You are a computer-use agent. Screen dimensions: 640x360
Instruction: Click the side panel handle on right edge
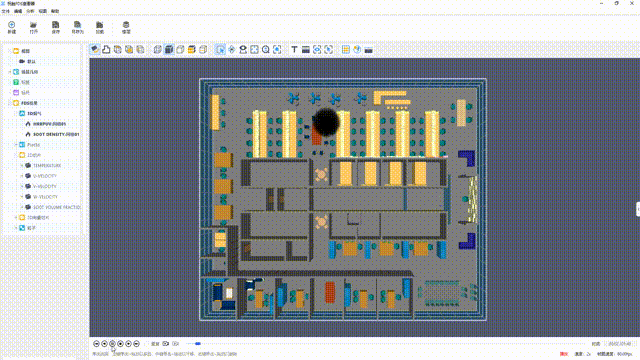pyautogui.click(x=638, y=209)
